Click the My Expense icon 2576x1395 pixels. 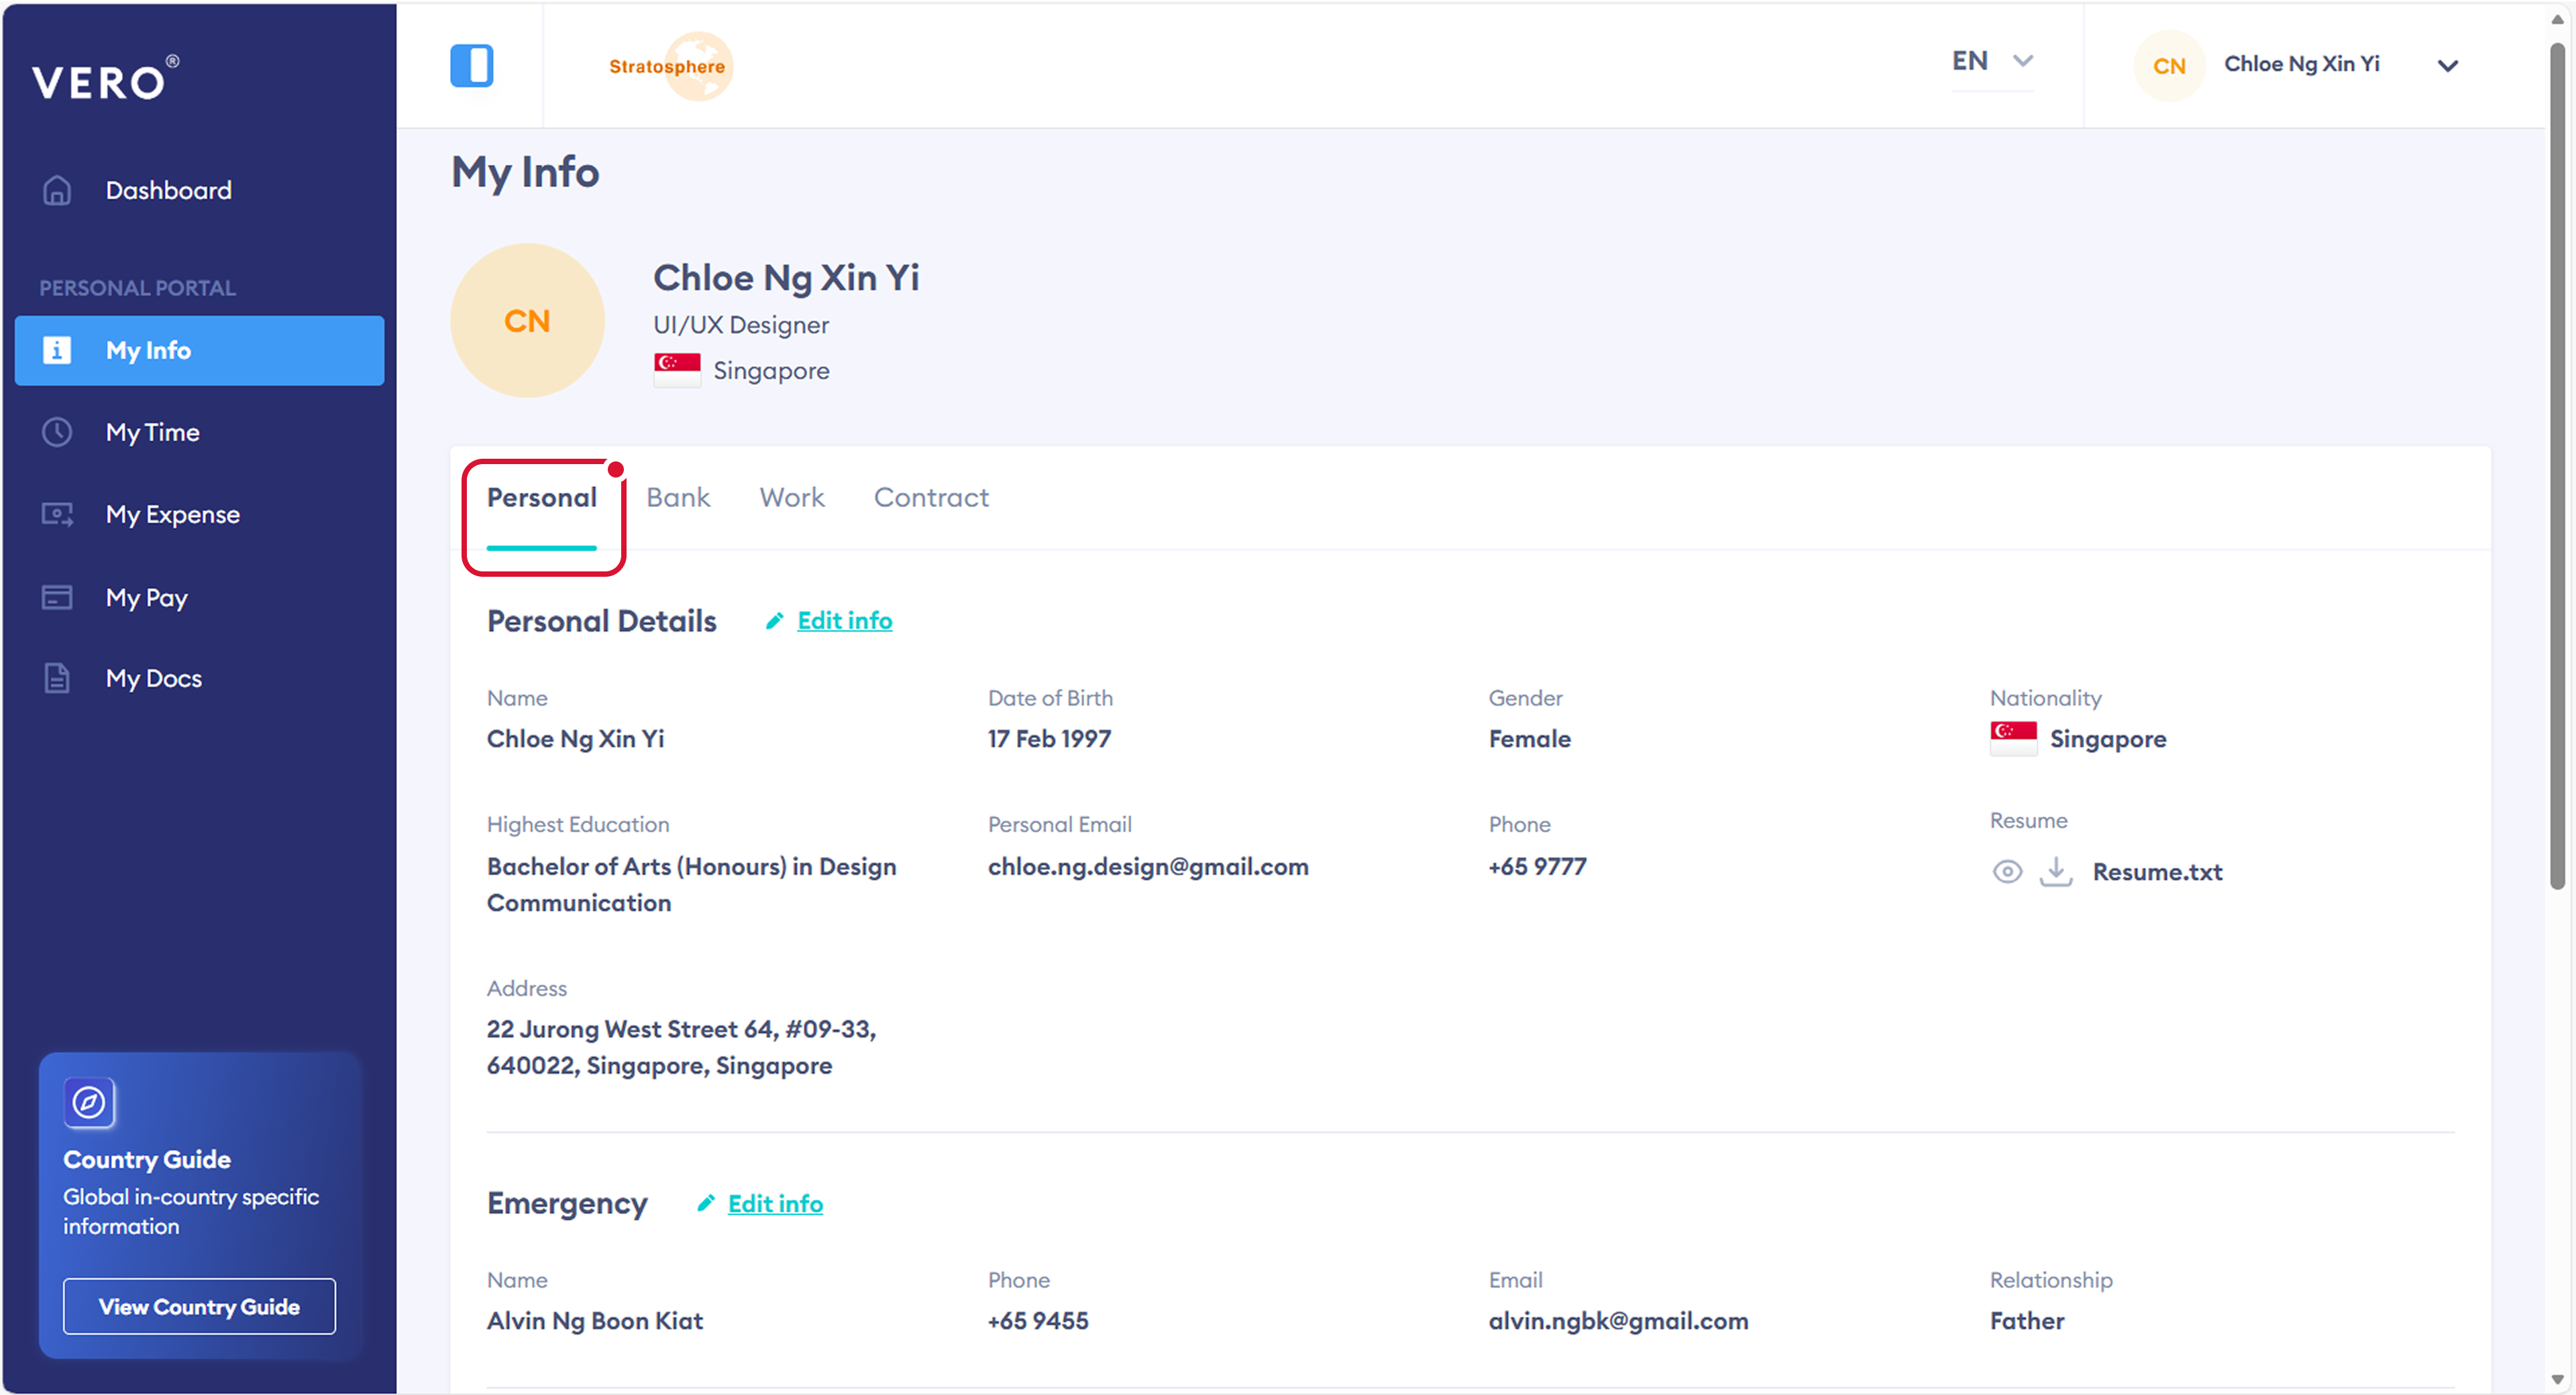57,514
